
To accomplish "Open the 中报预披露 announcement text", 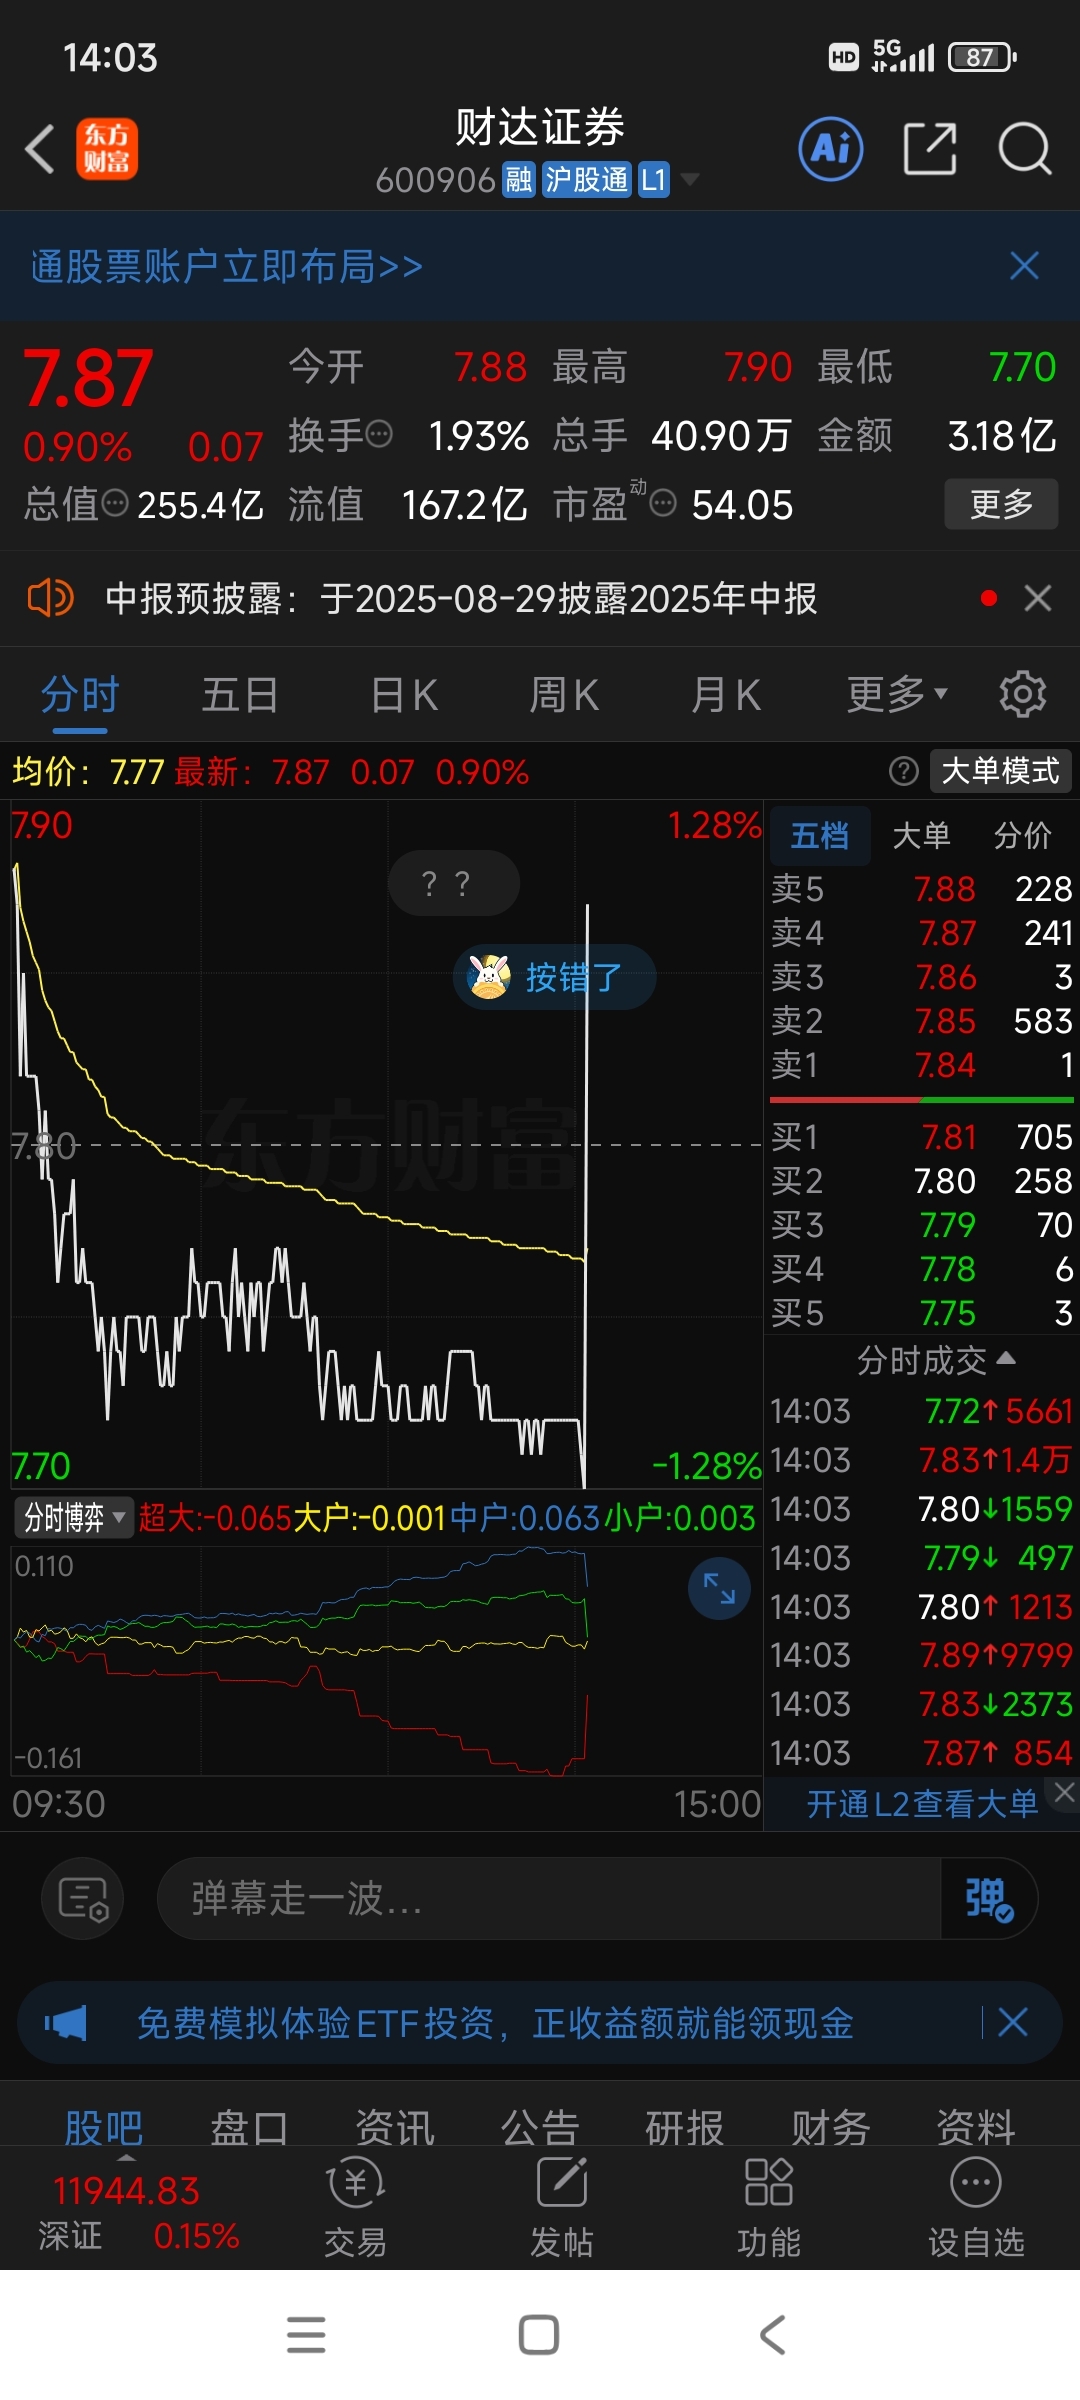I will point(461,598).
